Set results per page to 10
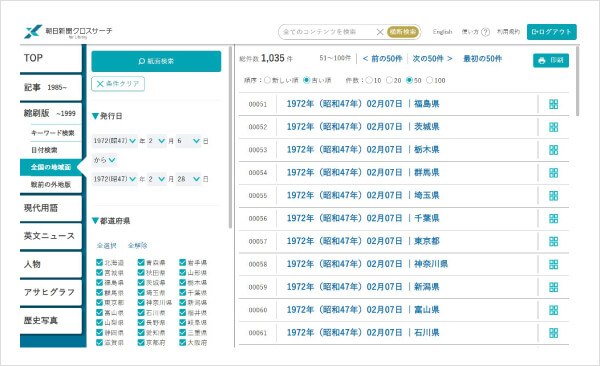This screenshot has width=600, height=366. pyautogui.click(x=368, y=80)
